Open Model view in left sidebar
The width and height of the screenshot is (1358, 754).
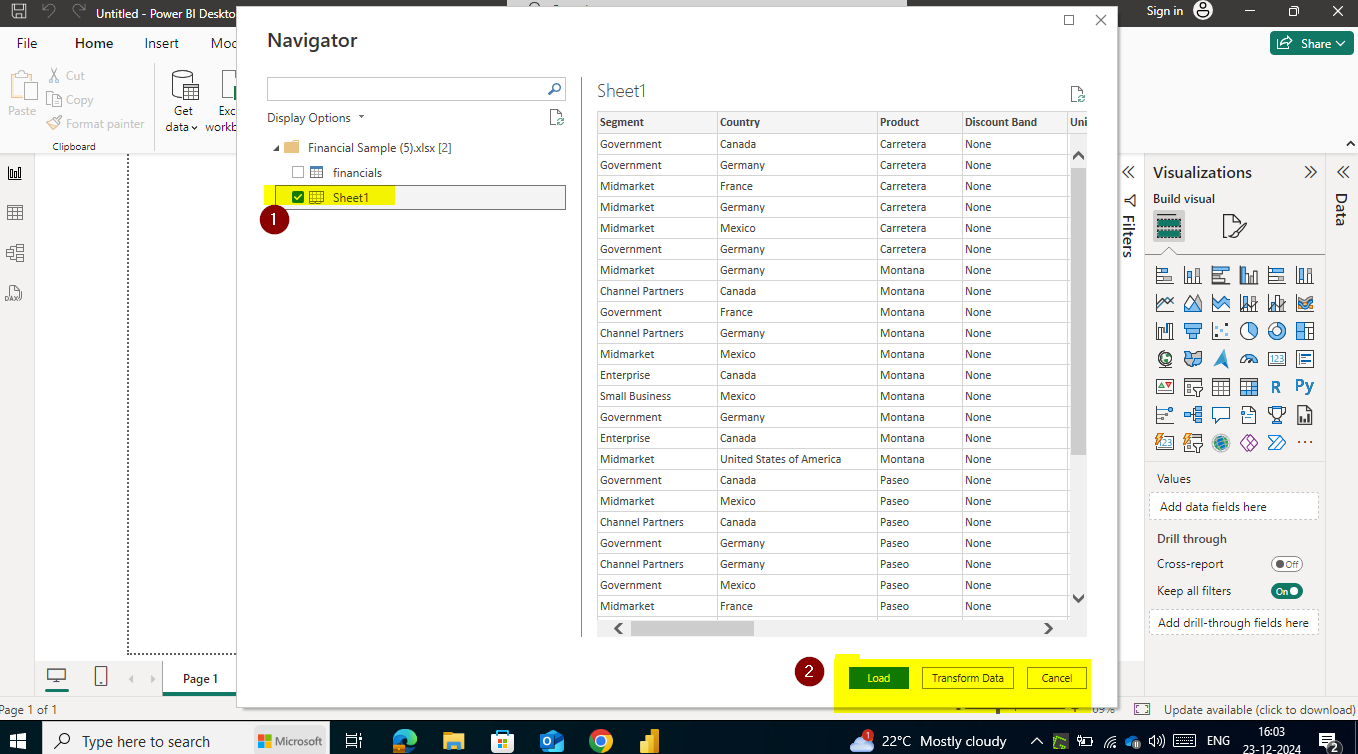coord(15,253)
